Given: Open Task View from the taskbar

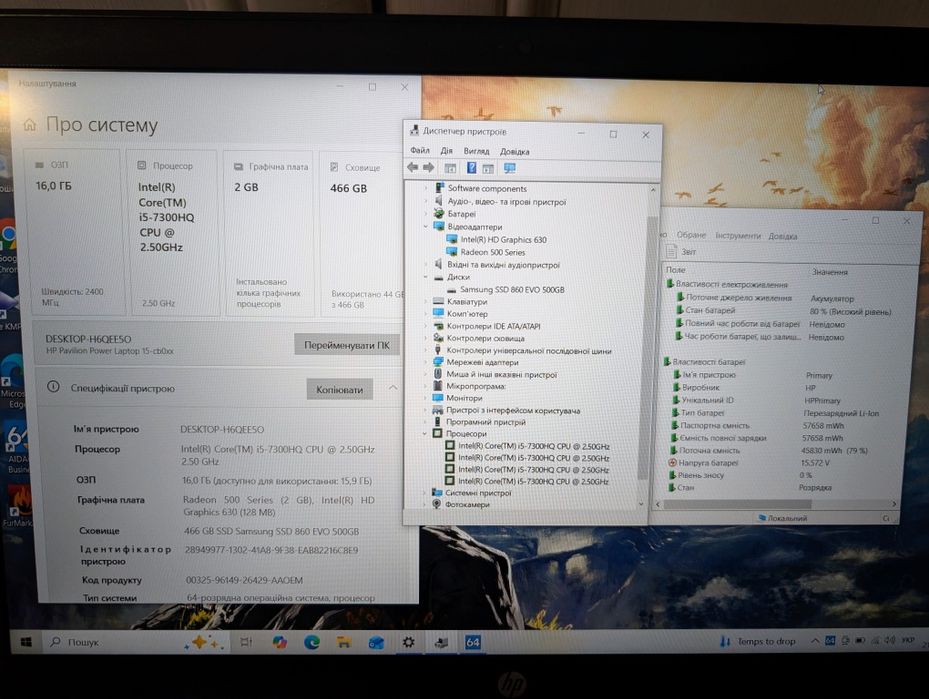Looking at the screenshot, I should point(246,642).
